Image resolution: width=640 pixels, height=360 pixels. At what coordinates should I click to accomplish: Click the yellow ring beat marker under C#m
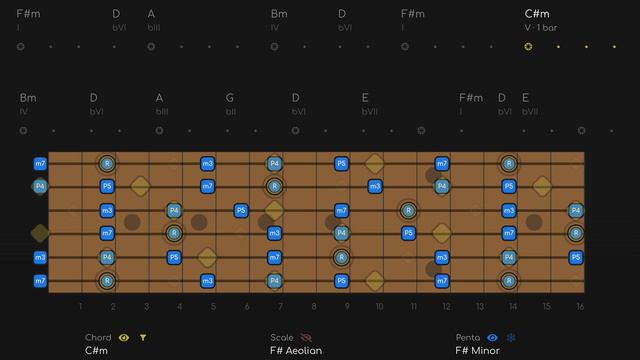528,47
